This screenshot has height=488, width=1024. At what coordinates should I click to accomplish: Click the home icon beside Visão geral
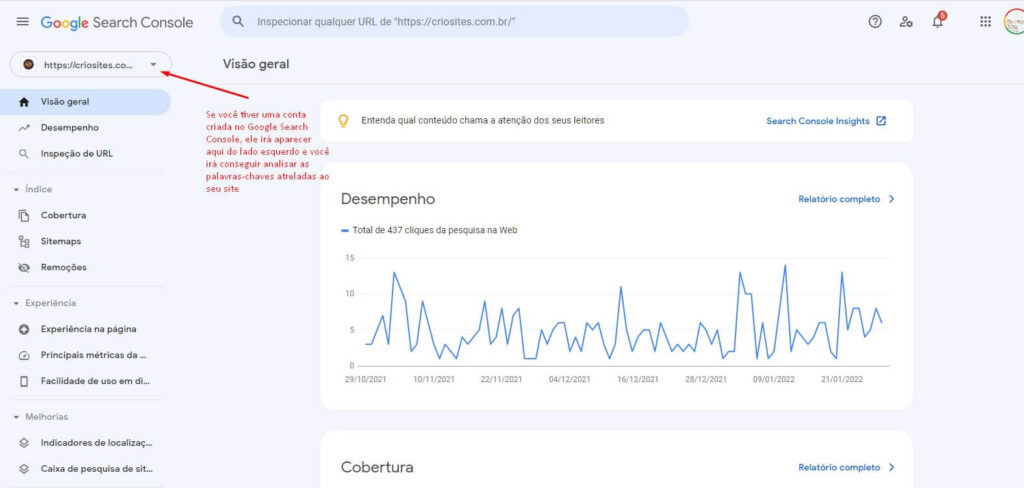(24, 102)
